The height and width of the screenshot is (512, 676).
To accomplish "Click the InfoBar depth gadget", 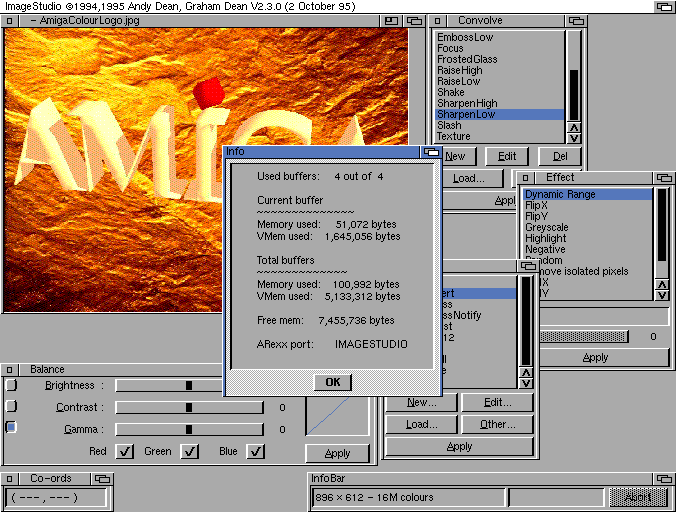I will pos(664,478).
